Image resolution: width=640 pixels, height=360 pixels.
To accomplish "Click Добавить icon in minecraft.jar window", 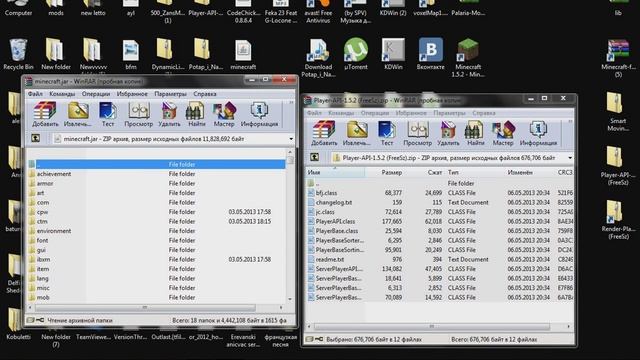I will 45,114.
